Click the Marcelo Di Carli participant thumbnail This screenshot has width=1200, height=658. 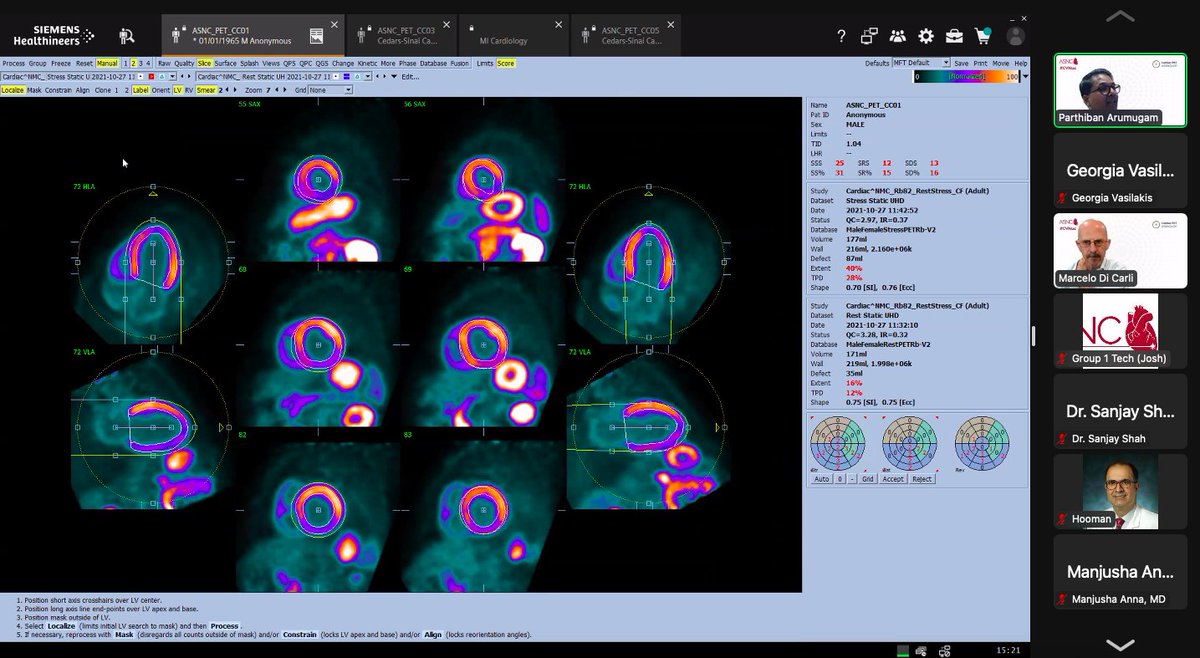(x=1118, y=250)
